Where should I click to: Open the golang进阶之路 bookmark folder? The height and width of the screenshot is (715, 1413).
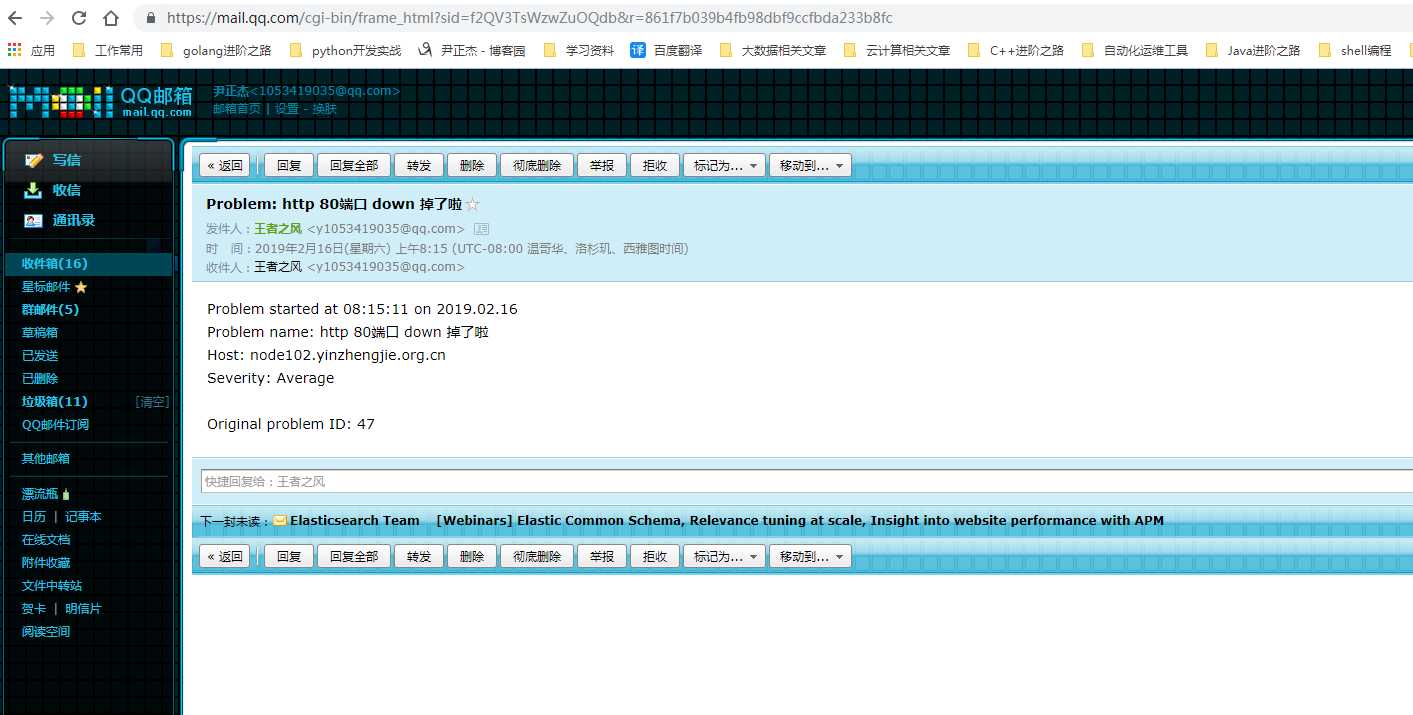tap(216, 50)
